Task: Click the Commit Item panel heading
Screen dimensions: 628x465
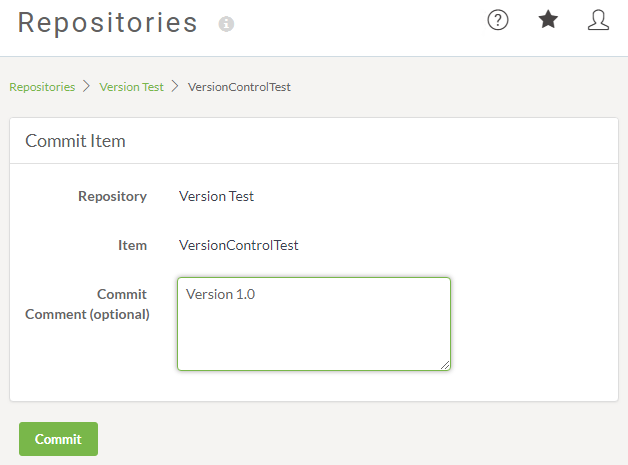Action: [75, 141]
